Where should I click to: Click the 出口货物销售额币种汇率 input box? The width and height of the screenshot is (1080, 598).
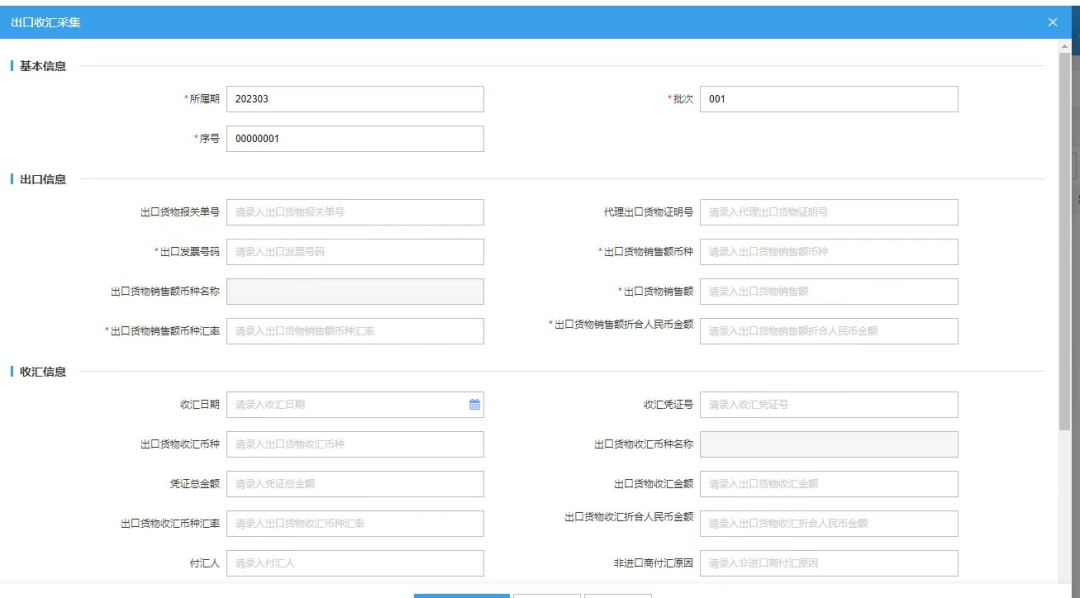pos(355,331)
